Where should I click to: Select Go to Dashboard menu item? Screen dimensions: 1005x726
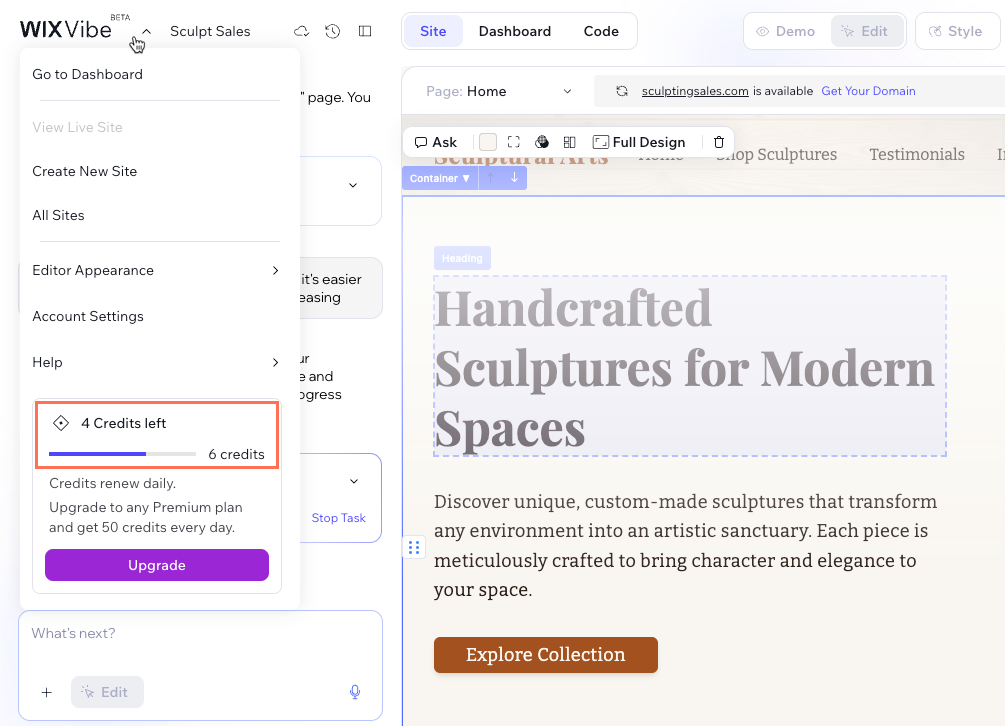tap(87, 74)
